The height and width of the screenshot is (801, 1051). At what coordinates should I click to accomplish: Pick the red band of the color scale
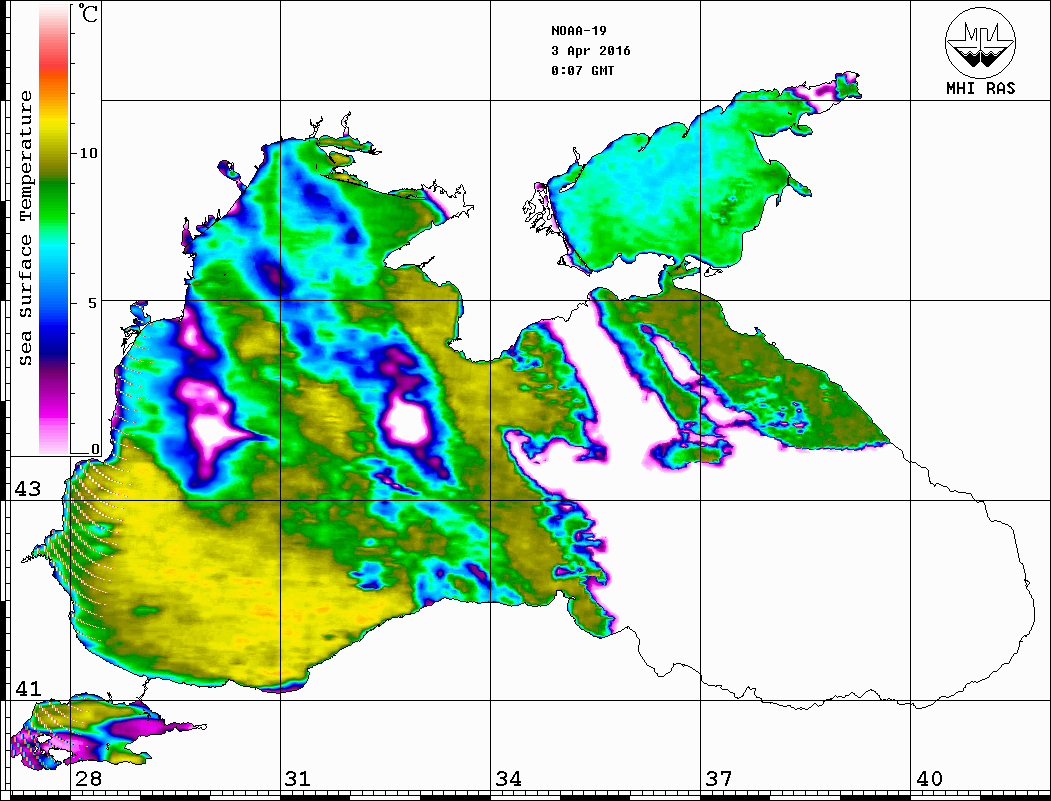tap(54, 62)
